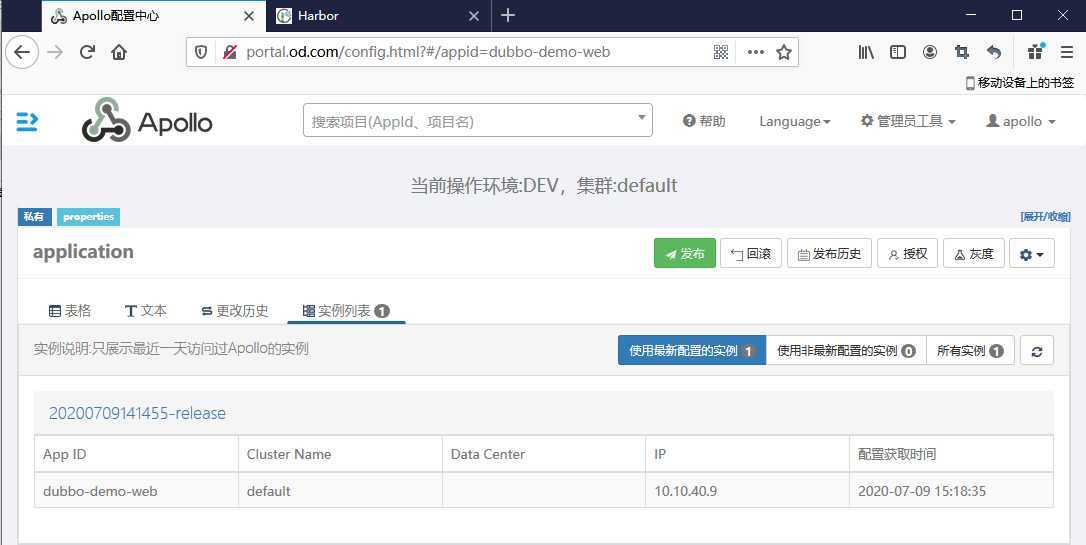Click the browser back arrow button
The width and height of the screenshot is (1086, 545).
click(x=22, y=52)
